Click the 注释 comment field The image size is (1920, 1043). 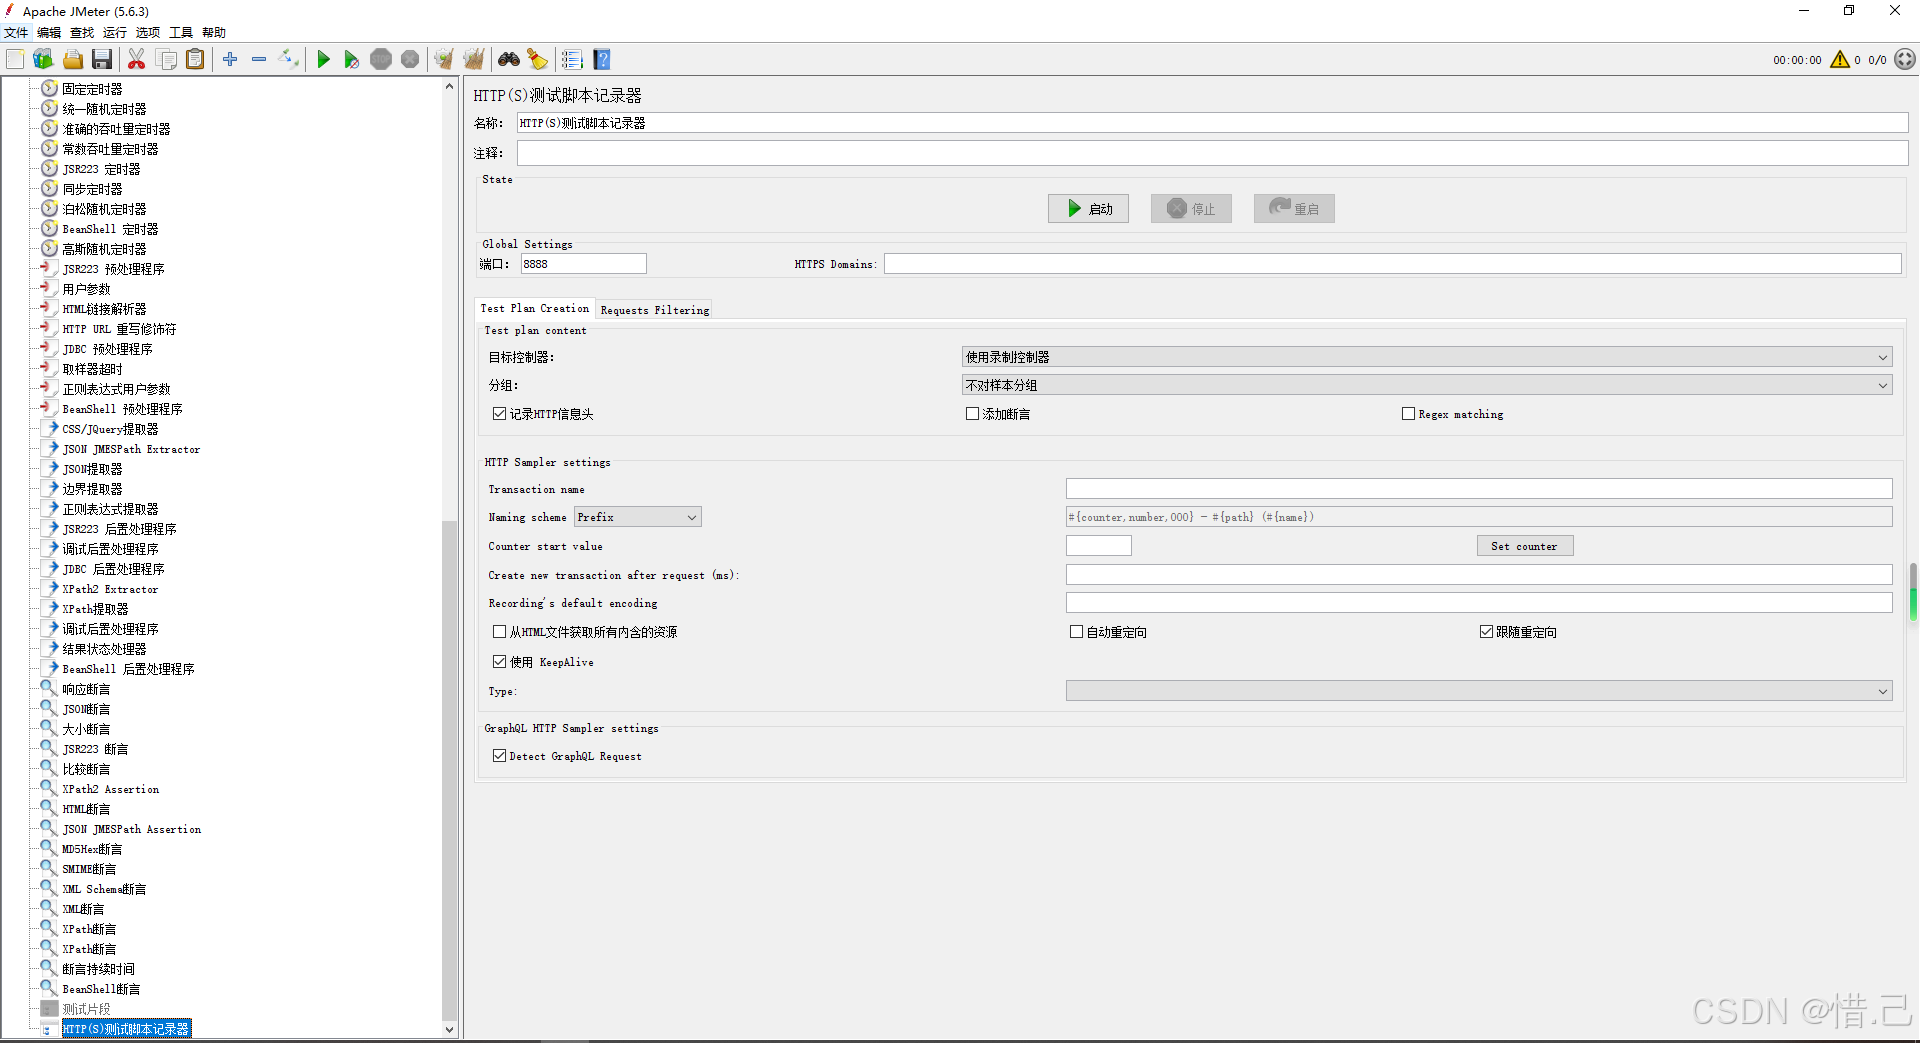(x=1212, y=153)
